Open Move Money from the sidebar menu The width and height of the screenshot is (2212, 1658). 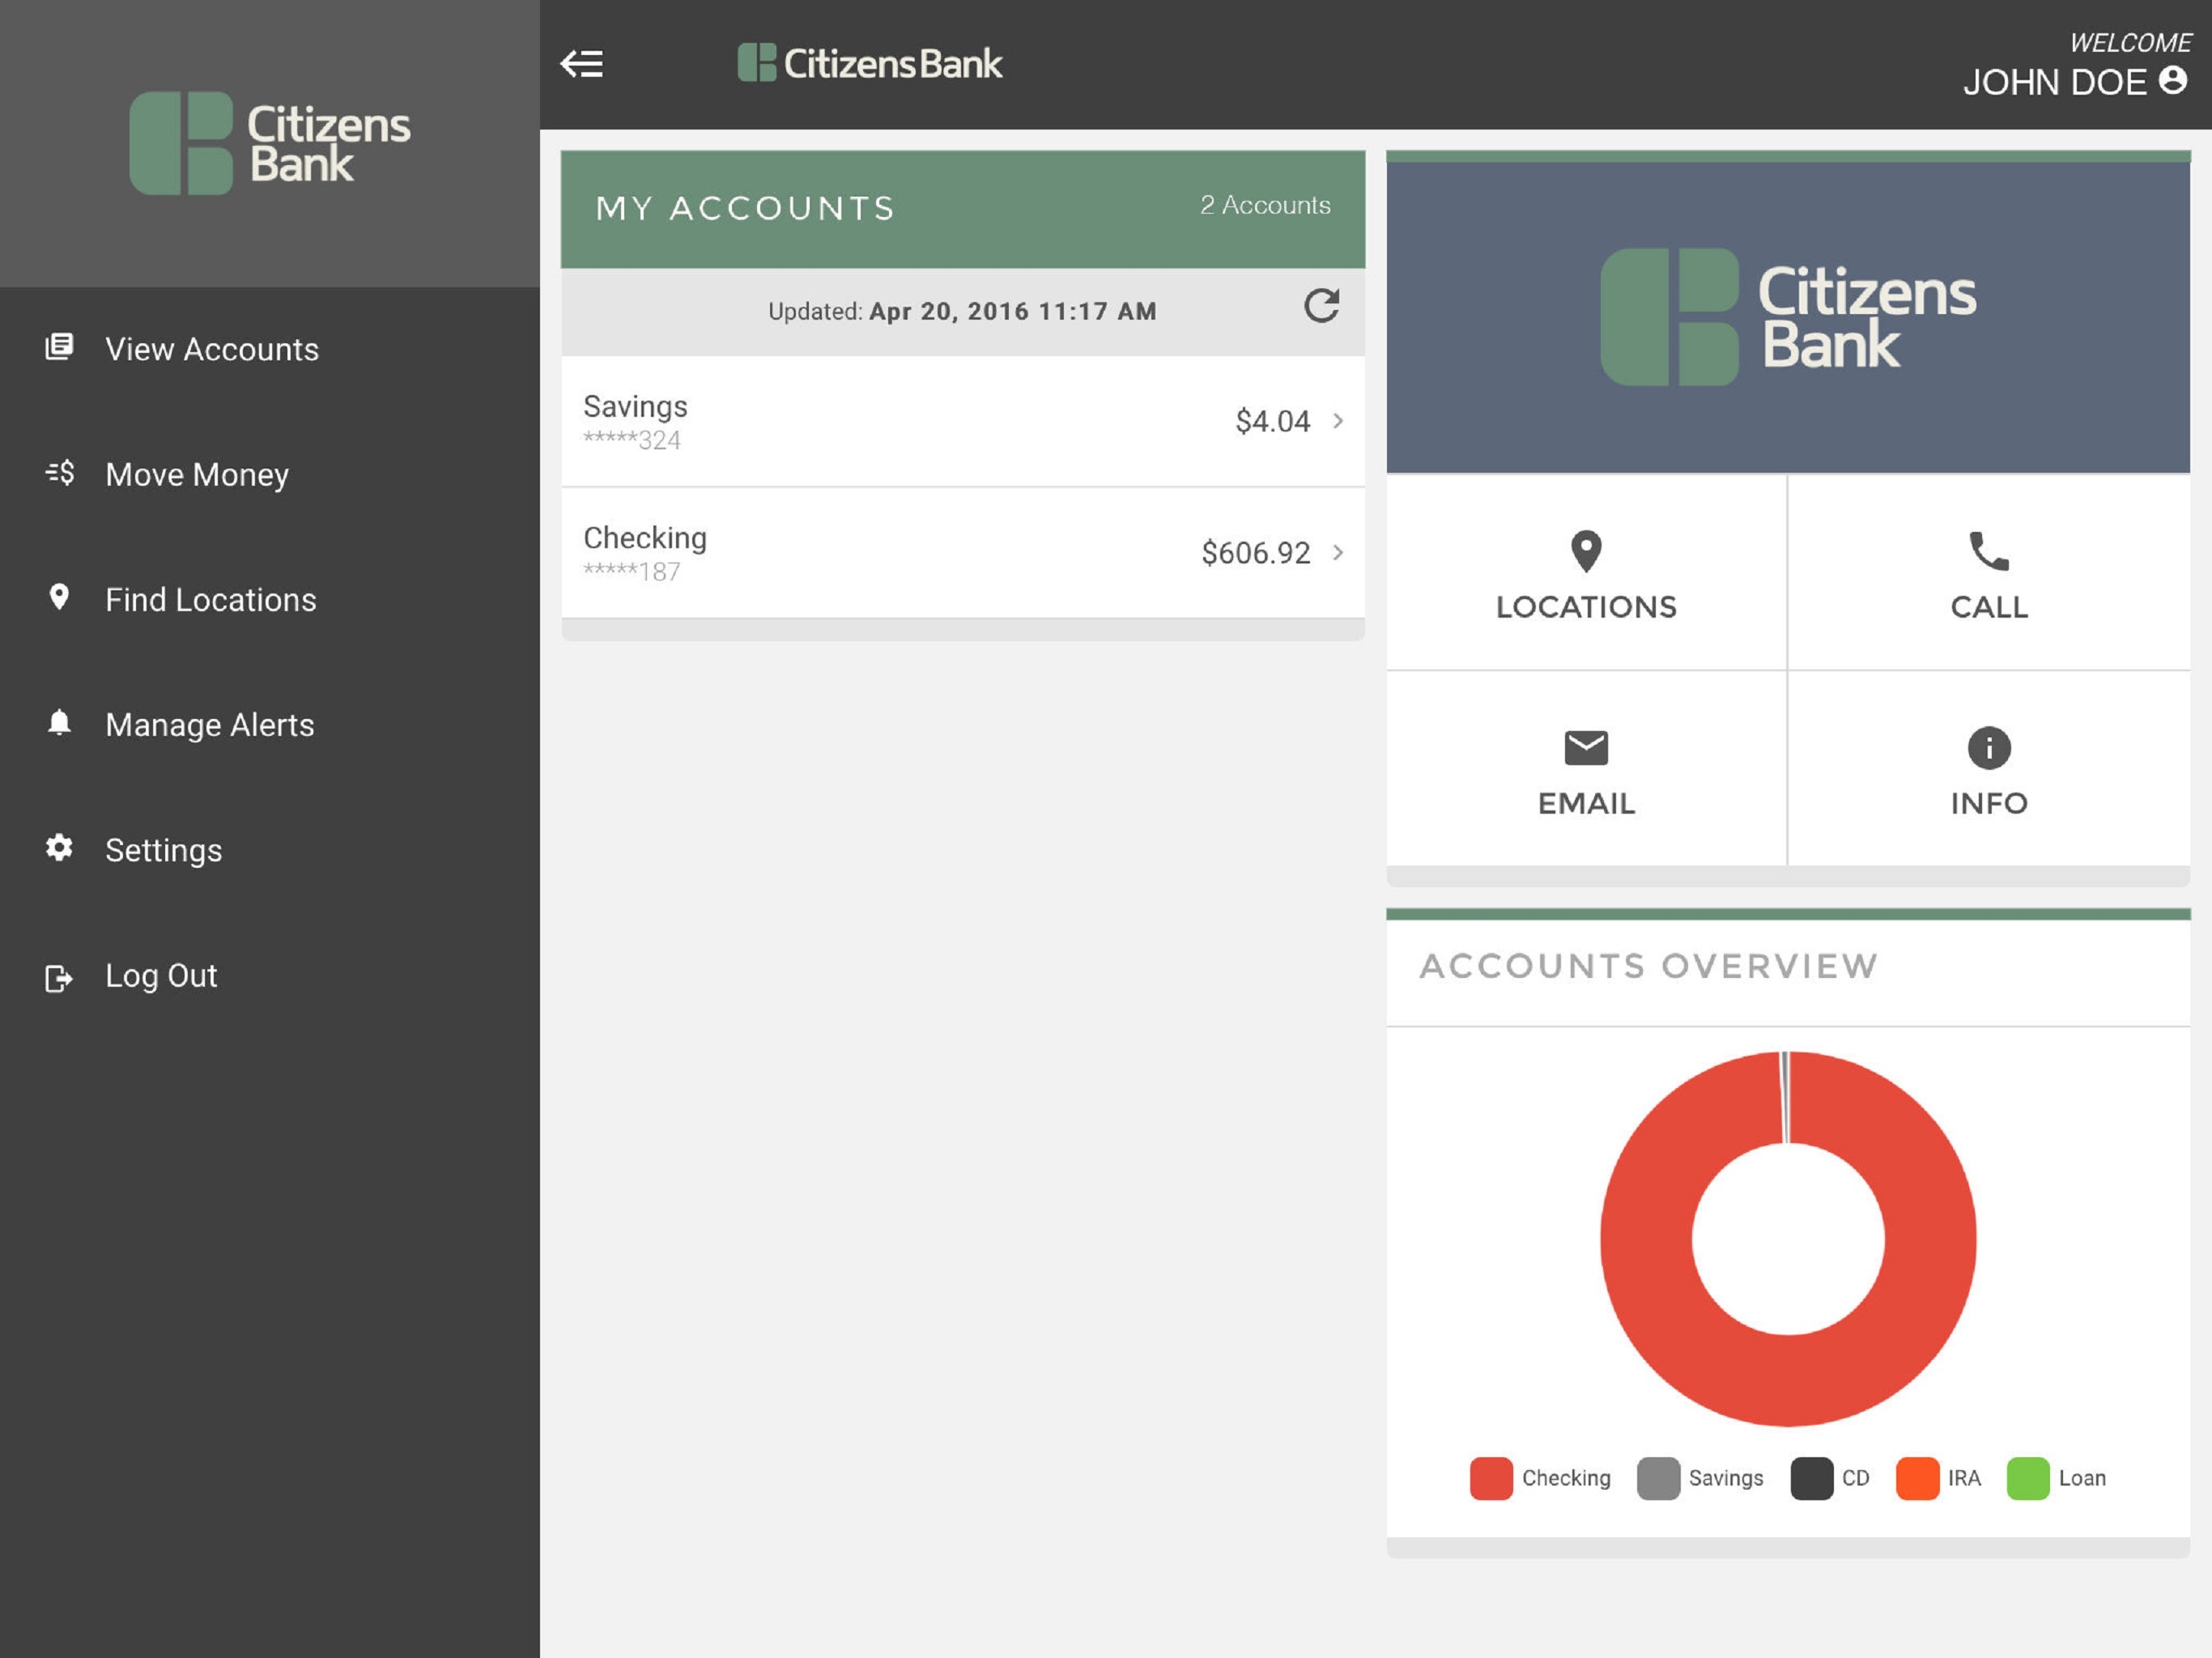[x=197, y=474]
